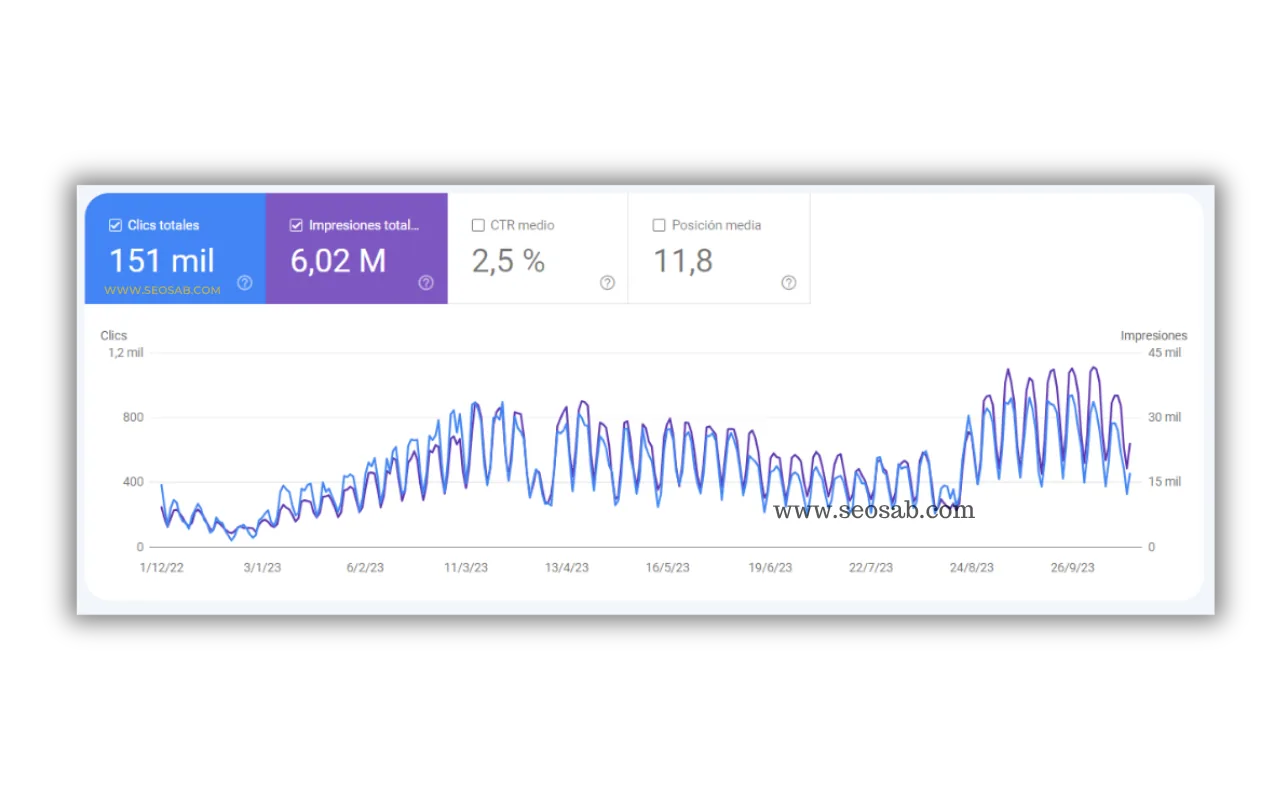This screenshot has height=800, width=1280.
Task: Click the 800 clicks axis value
Action: point(133,418)
